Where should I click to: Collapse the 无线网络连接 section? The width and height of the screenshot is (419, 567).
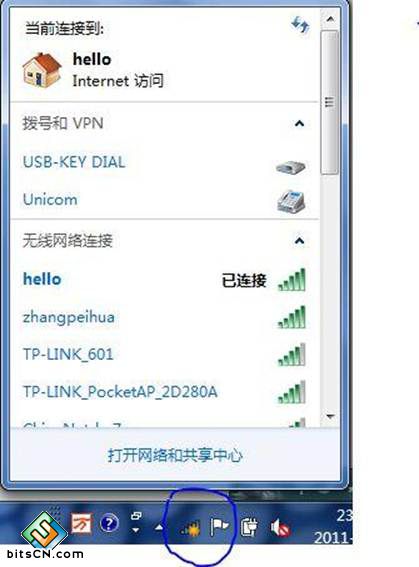pos(299,240)
